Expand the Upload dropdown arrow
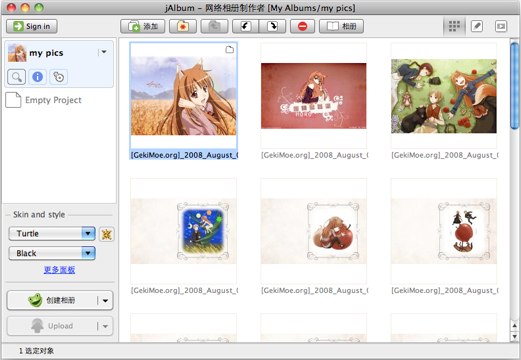The image size is (521, 360). click(x=105, y=326)
